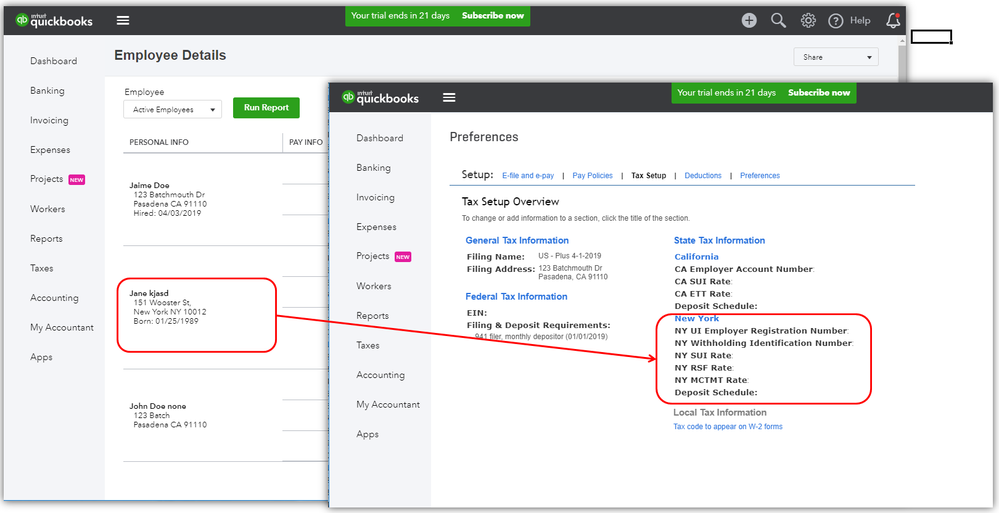Screen dimensions: 999x513
Task: Toggle the hamburger menu in the back window
Action: pyautogui.click(x=123, y=20)
